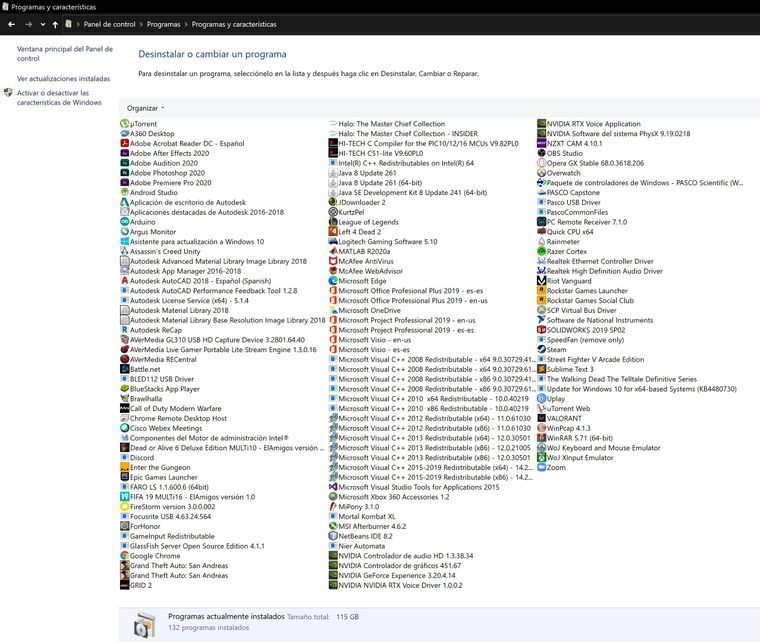Click the McAfee AntiVirus icon
760x642 pixels.
(x=333, y=261)
